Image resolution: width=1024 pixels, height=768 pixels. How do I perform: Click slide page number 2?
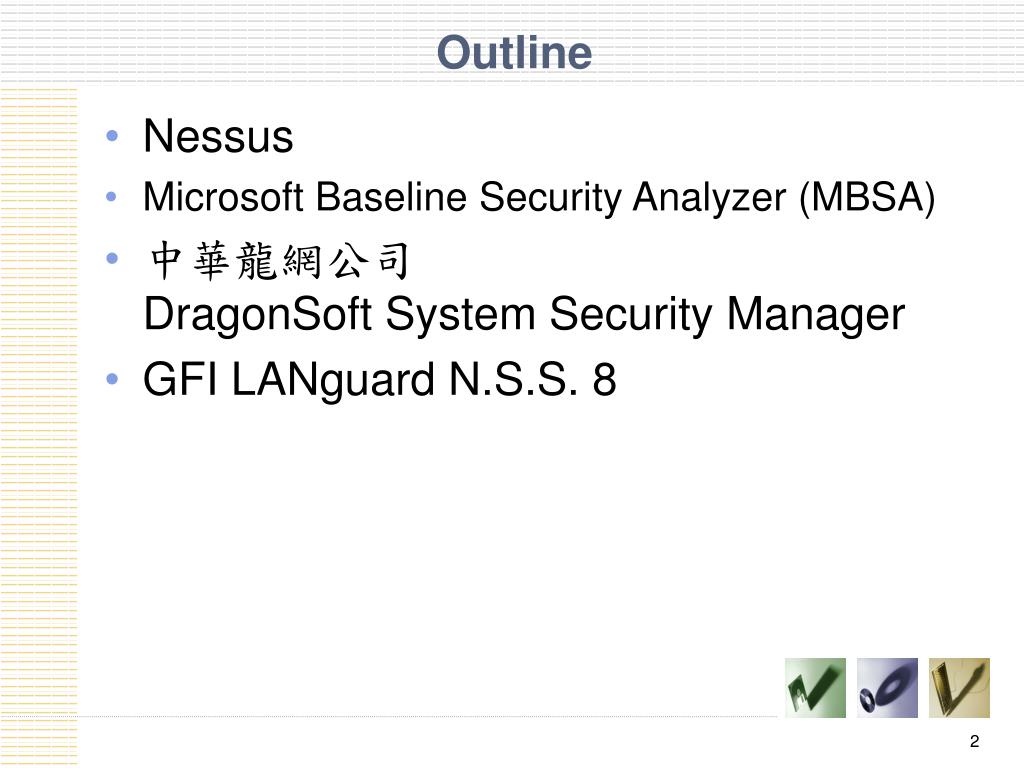974,741
